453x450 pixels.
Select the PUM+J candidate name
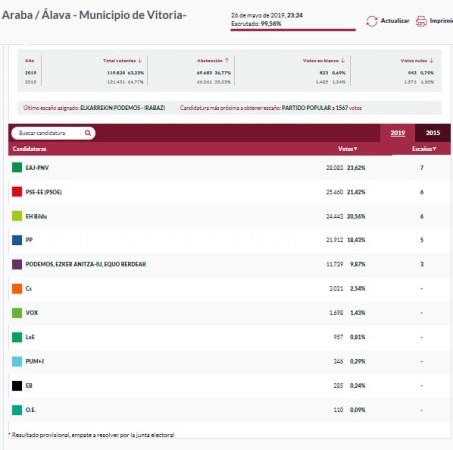pyautogui.click(x=35, y=361)
